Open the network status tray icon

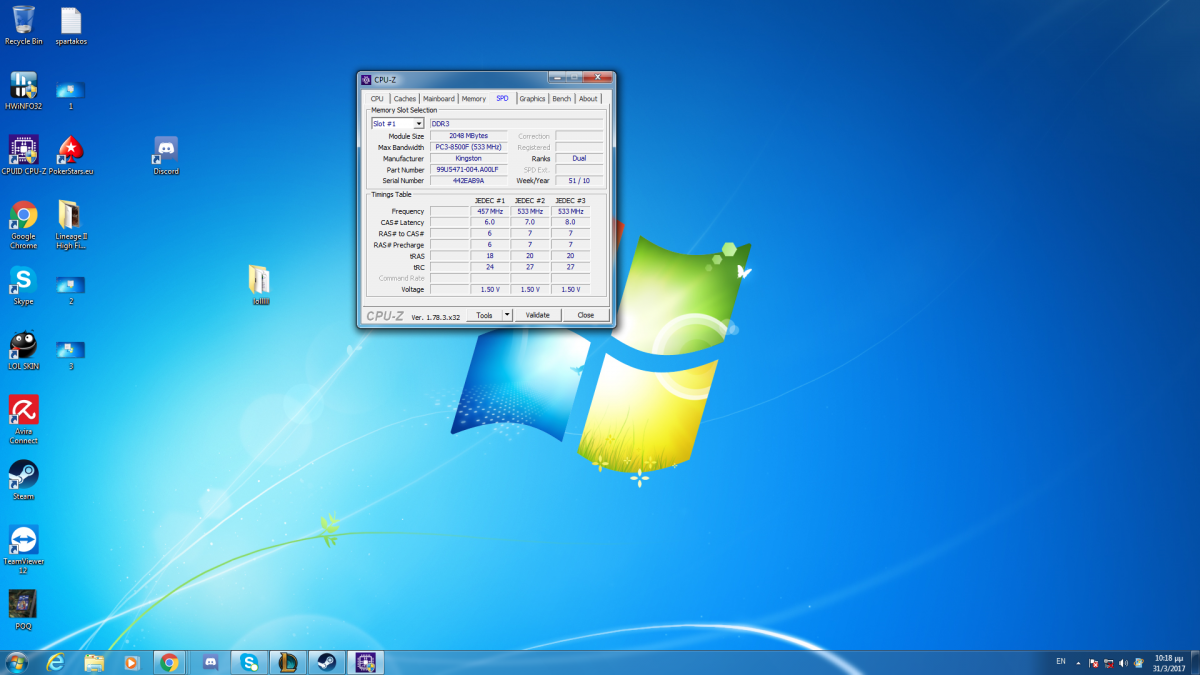click(1109, 662)
